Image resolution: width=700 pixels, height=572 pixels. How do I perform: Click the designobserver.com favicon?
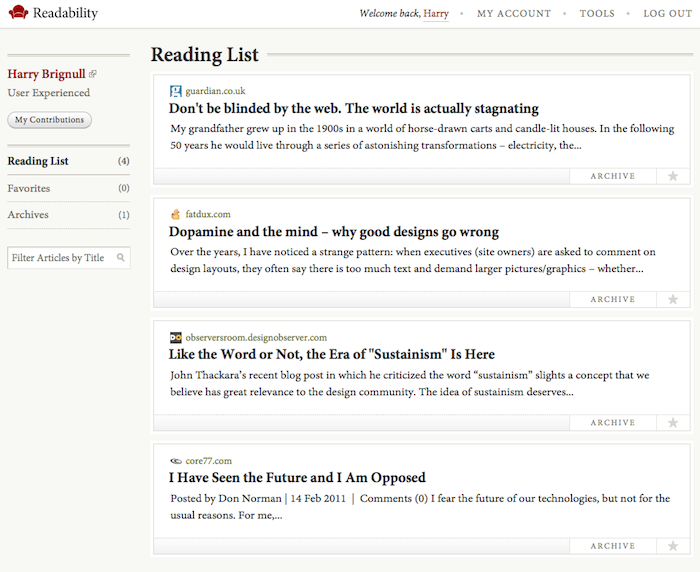(176, 338)
